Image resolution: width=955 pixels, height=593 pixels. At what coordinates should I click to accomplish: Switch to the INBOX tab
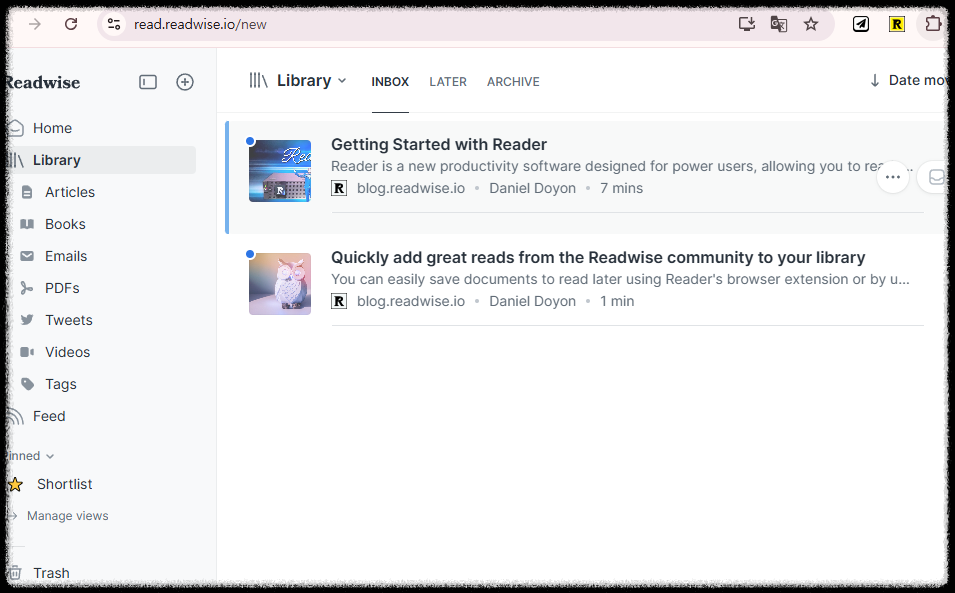(x=390, y=82)
